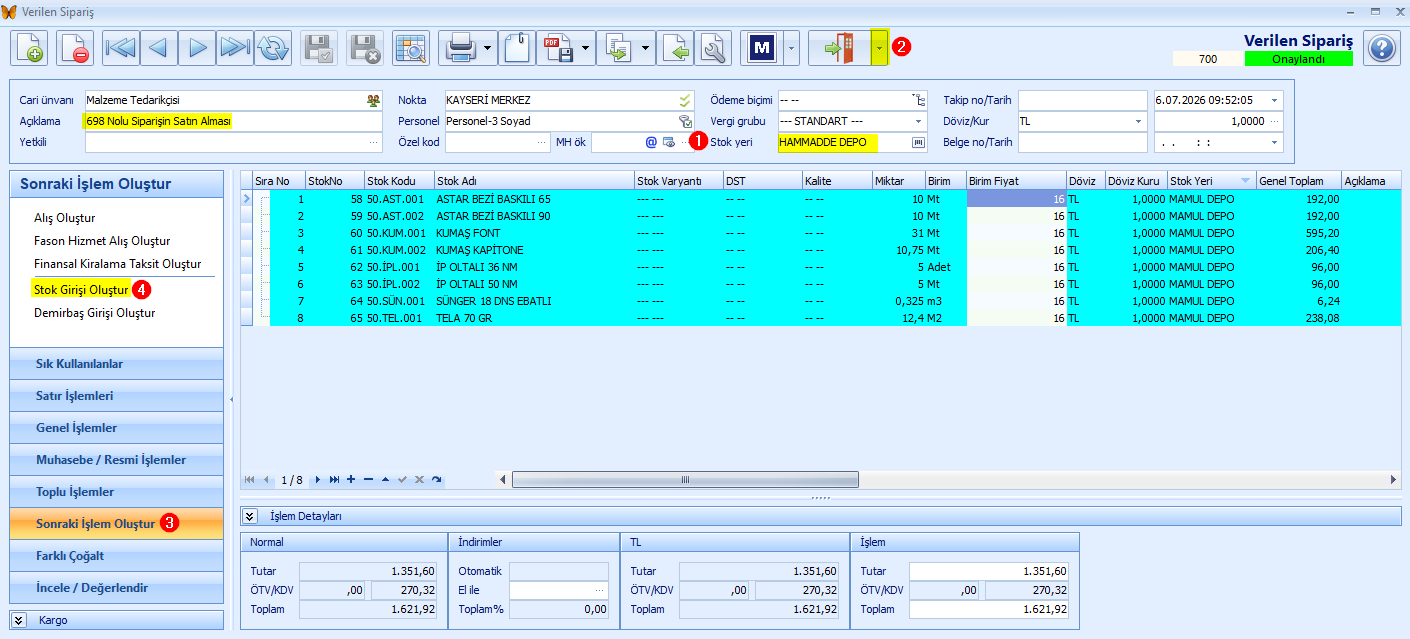This screenshot has width=1410, height=639.
Task: Open Satır İşlemleri sidebar section
Action: tap(116, 396)
